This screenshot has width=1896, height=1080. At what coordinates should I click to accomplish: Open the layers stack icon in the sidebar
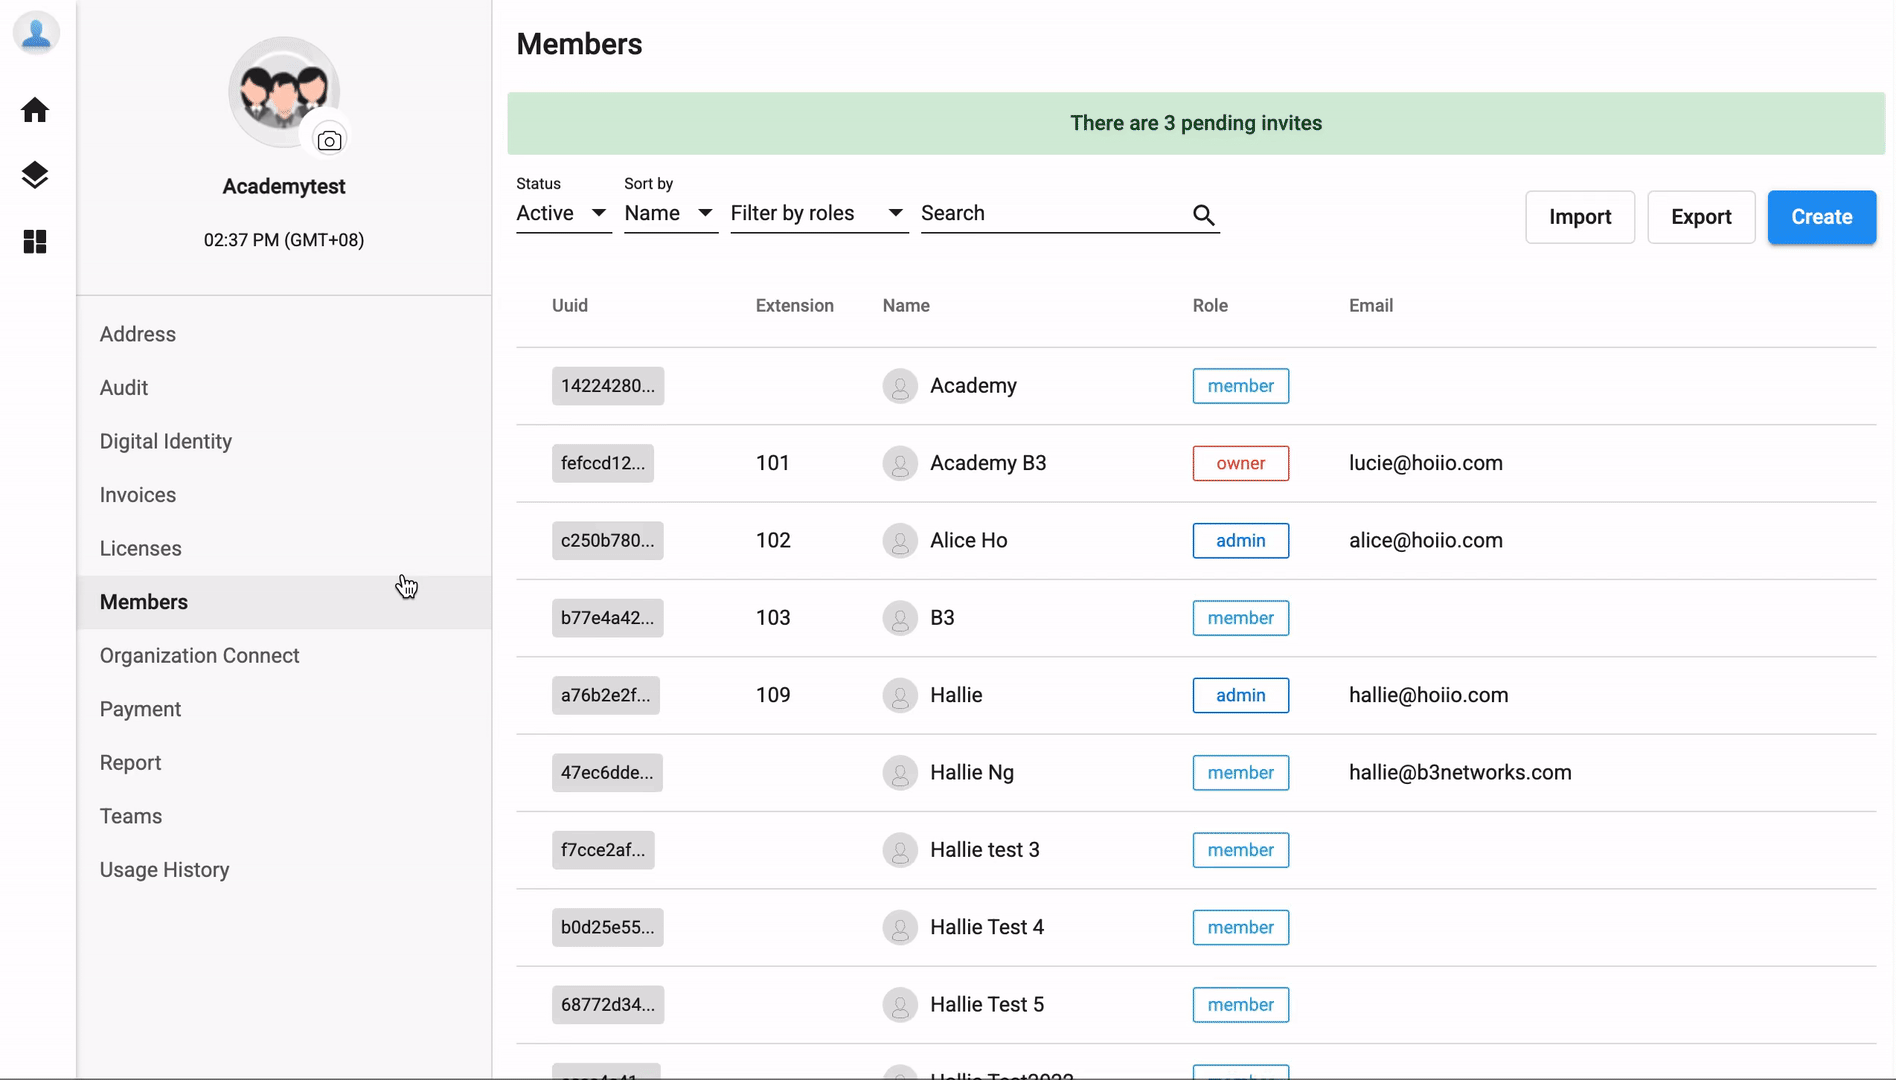35,175
